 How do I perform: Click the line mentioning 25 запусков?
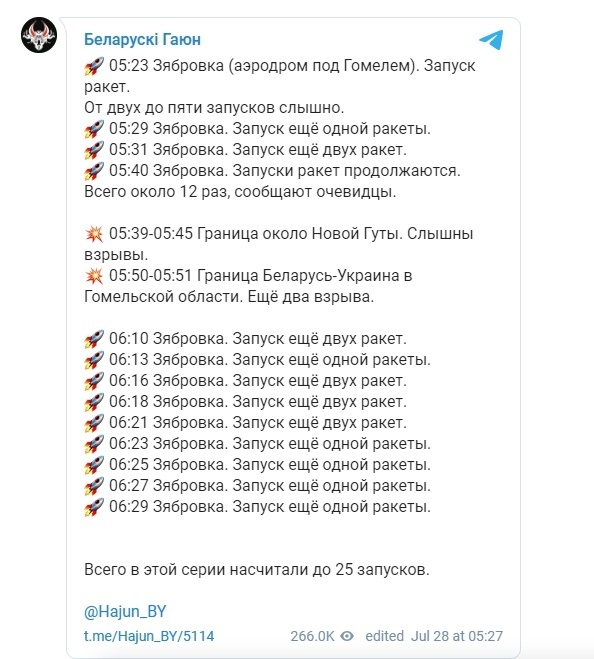click(257, 569)
